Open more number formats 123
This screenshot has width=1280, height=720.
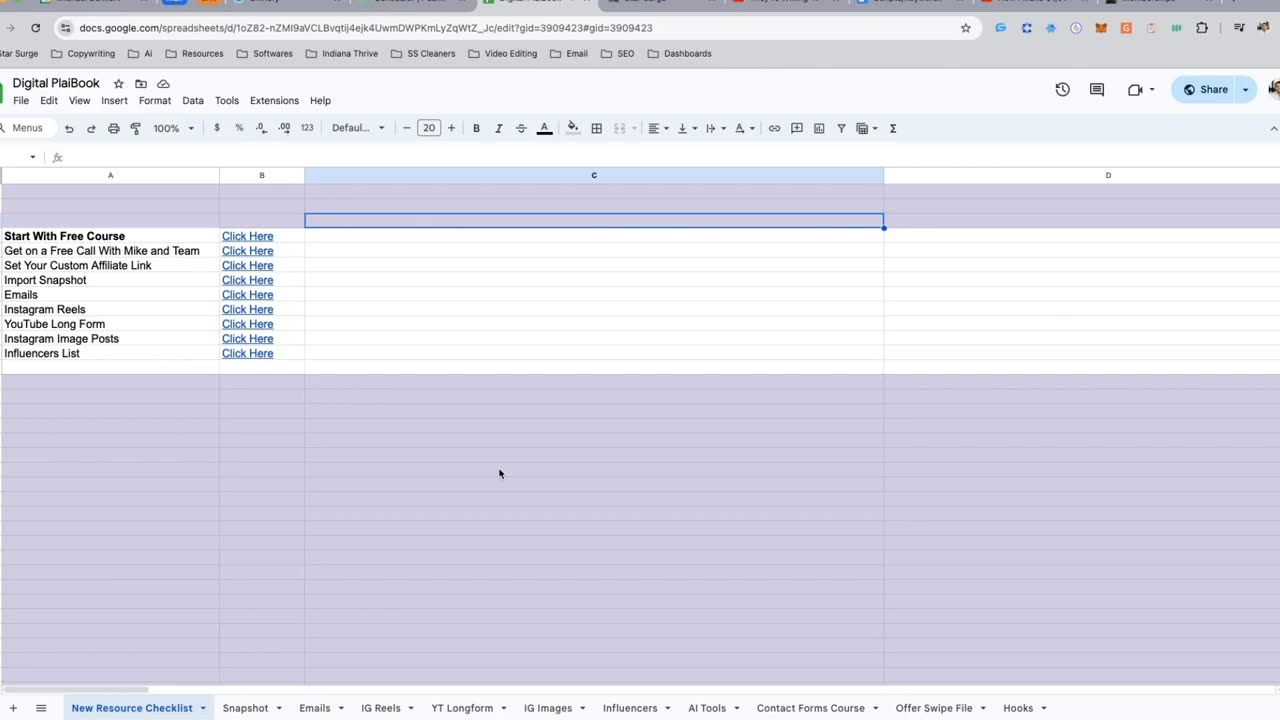click(x=307, y=128)
